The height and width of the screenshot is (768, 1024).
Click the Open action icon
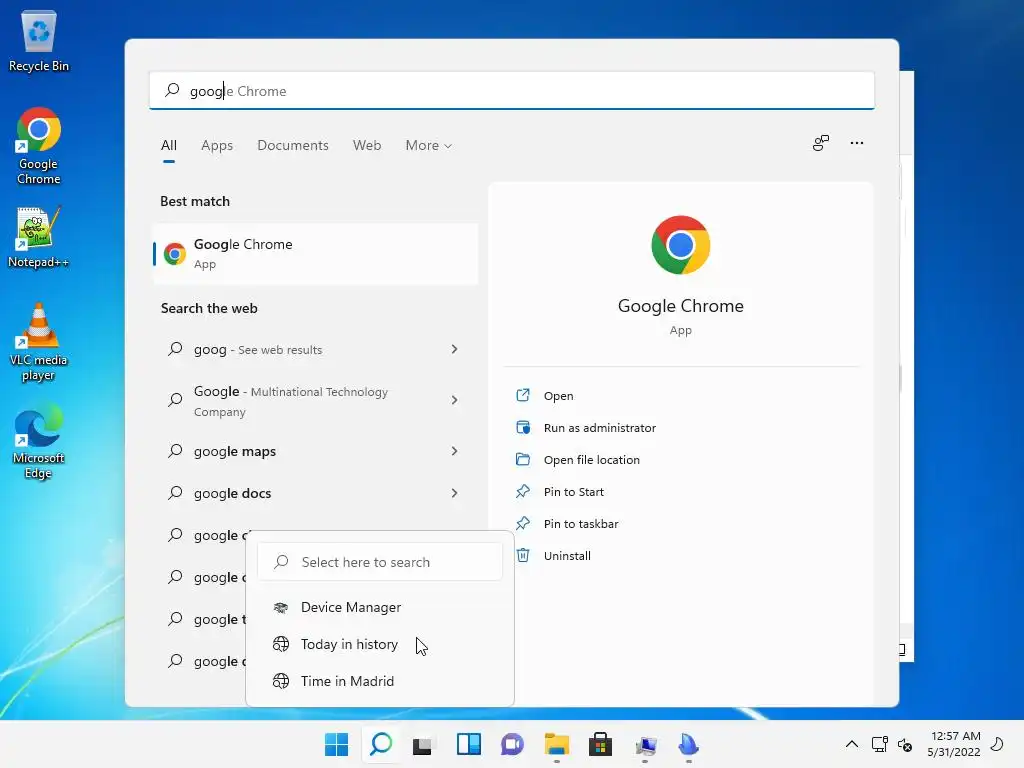click(522, 395)
